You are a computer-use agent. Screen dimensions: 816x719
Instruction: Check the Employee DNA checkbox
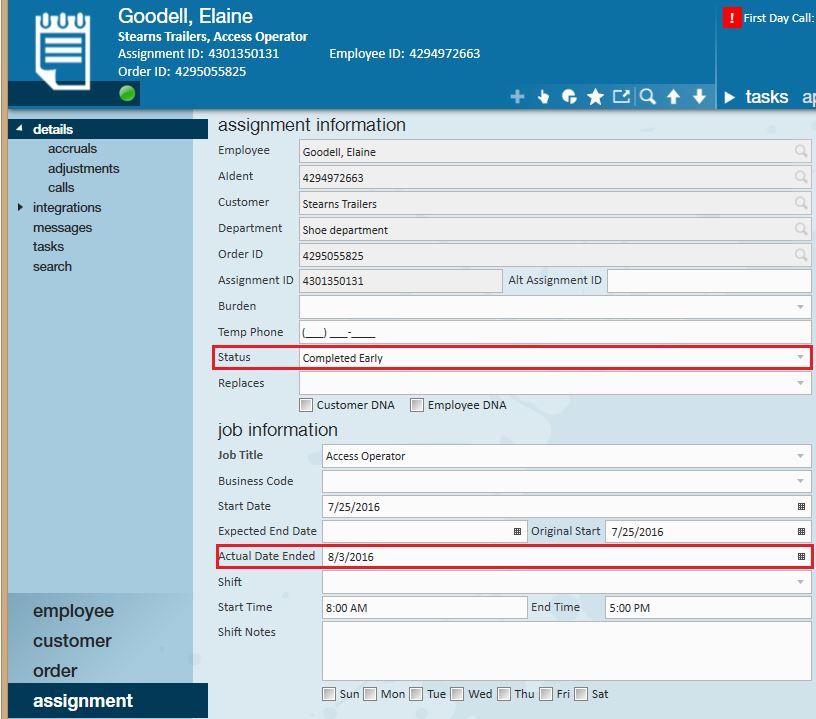coord(417,405)
